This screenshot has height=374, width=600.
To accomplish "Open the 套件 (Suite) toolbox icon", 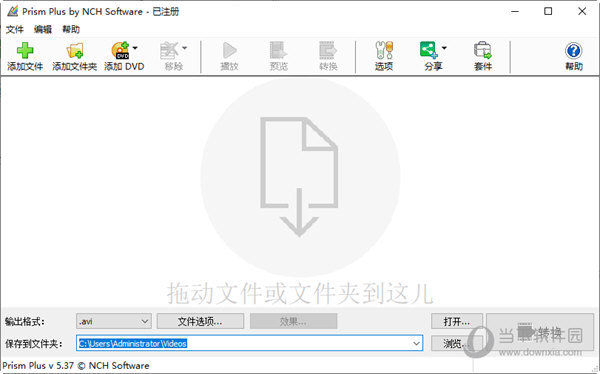I will (x=483, y=50).
